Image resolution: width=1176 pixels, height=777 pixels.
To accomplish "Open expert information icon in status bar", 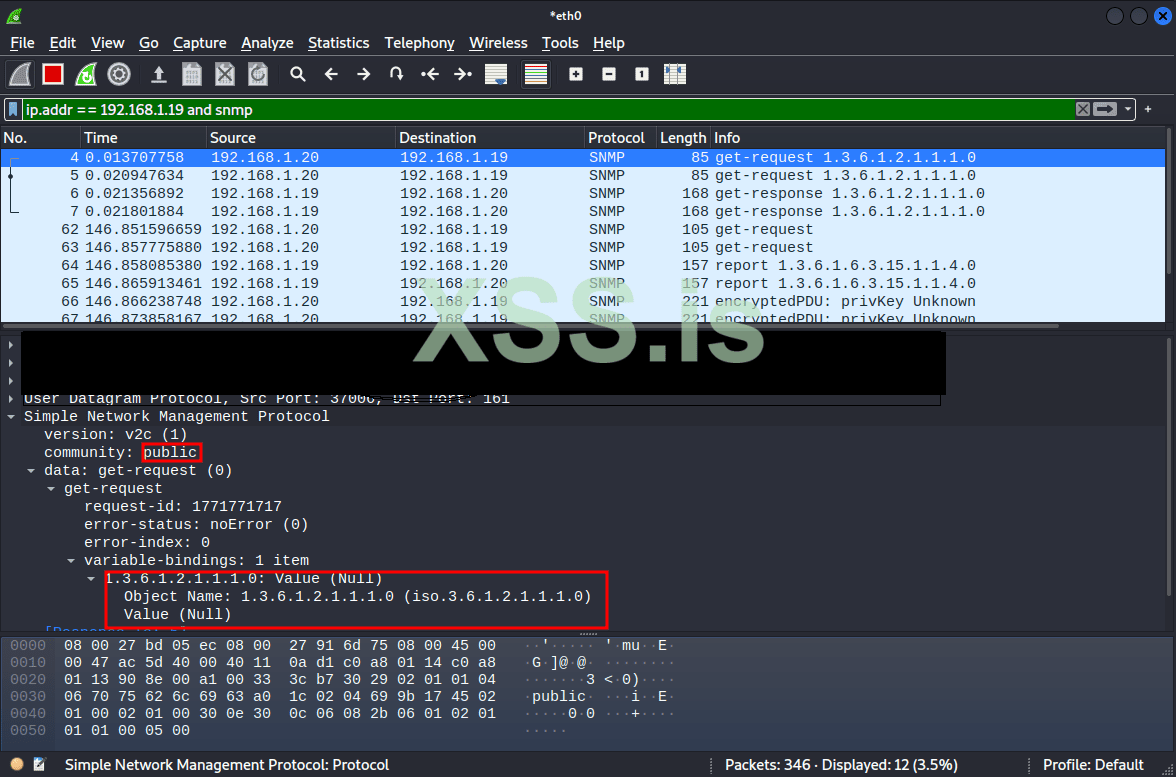I will [17, 765].
